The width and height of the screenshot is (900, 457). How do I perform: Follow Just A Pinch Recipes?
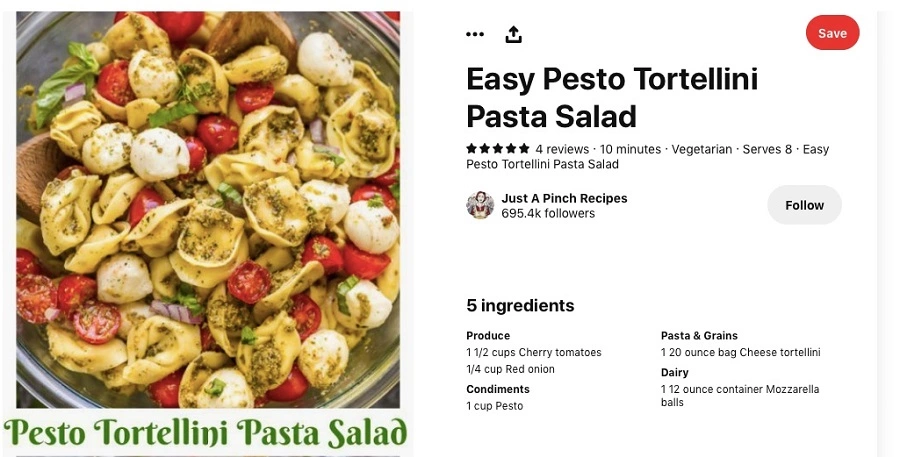[804, 205]
